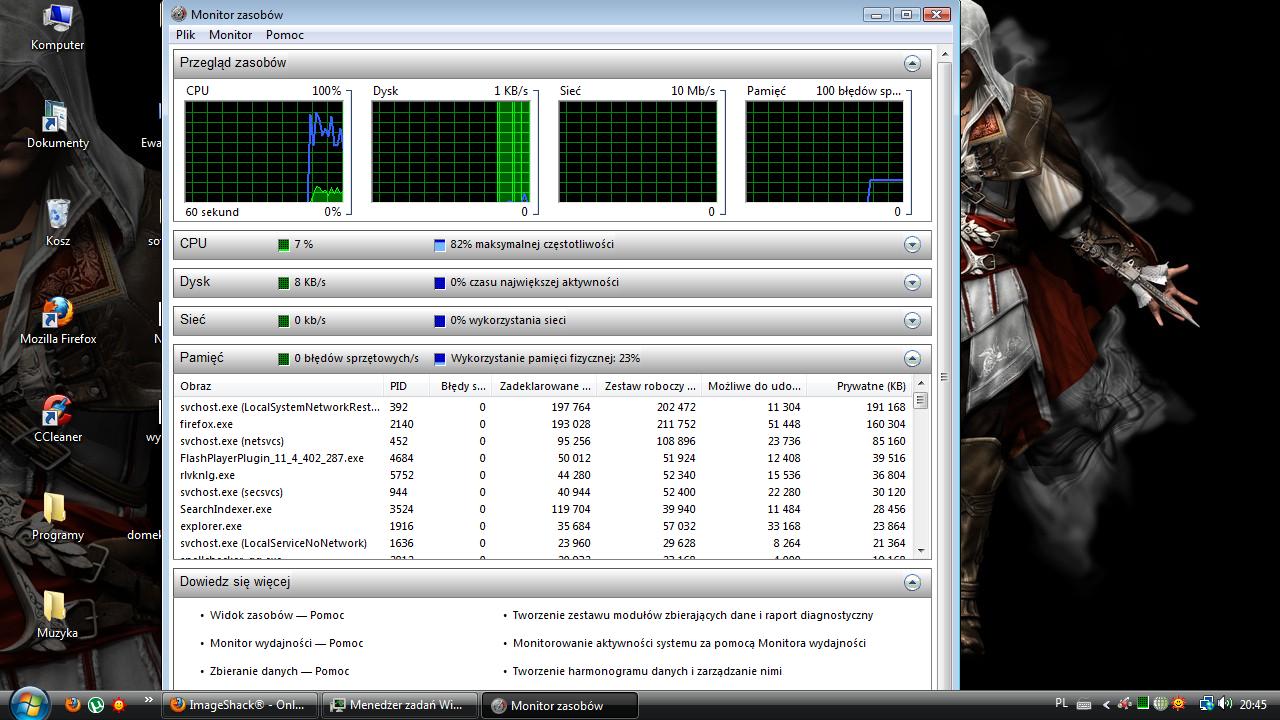Select svchost.exe (LocalServiceNoNetwork) row
The image size is (1280, 720).
(x=543, y=543)
